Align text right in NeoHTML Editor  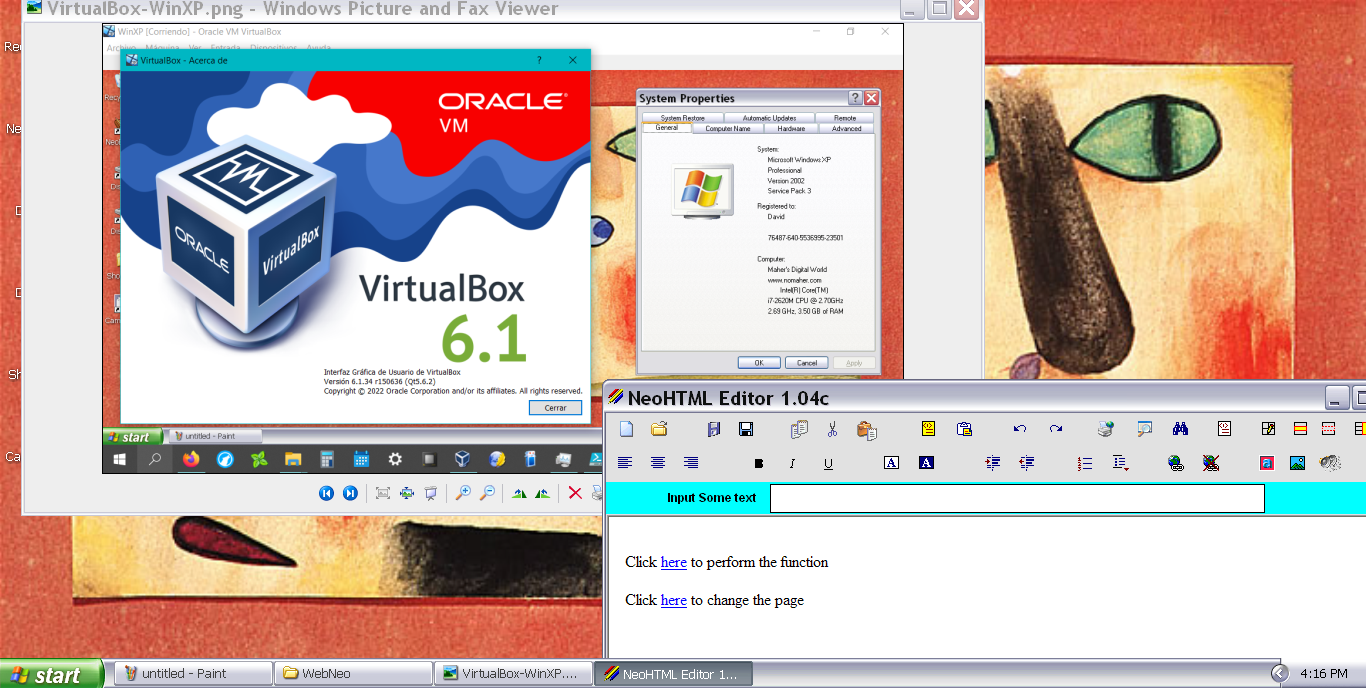(691, 462)
